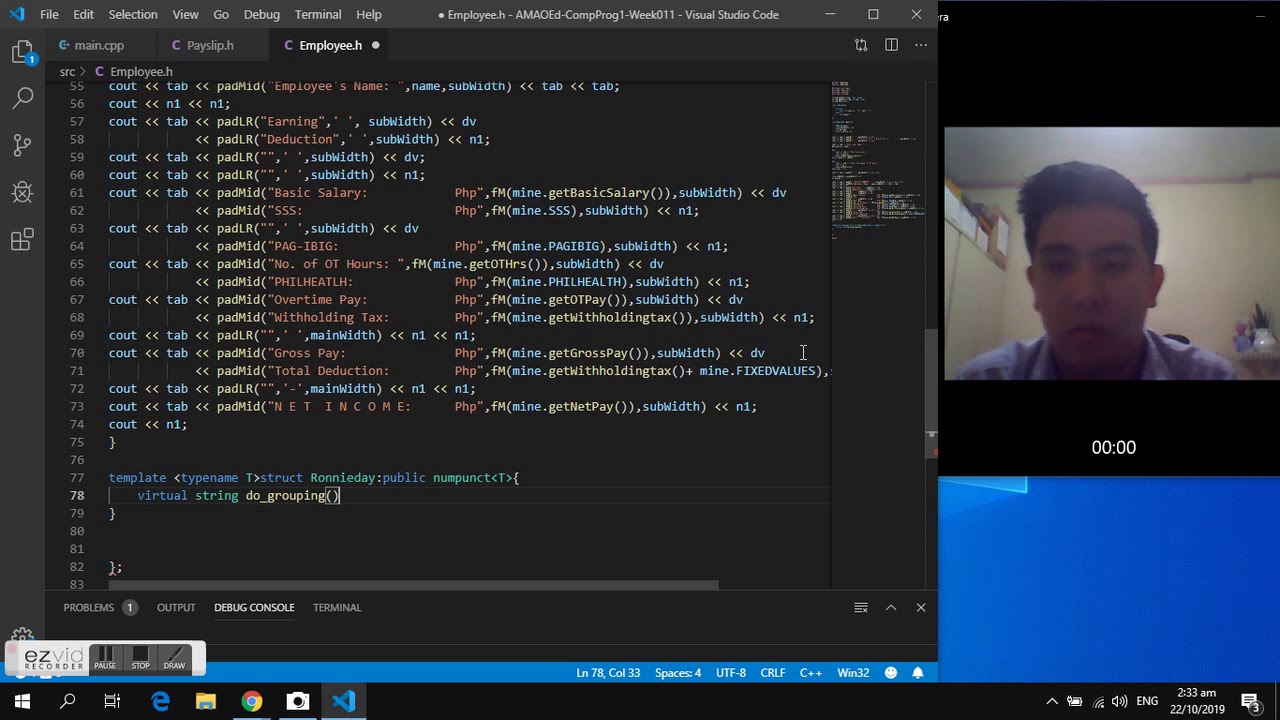Switch to the main.cpp tab
This screenshot has width=1280, height=720.
point(99,45)
